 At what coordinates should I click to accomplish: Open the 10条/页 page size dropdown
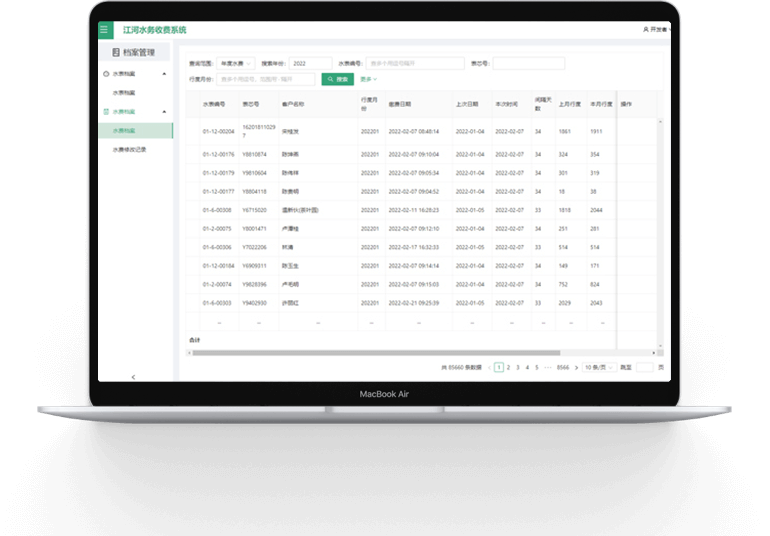(x=597, y=368)
